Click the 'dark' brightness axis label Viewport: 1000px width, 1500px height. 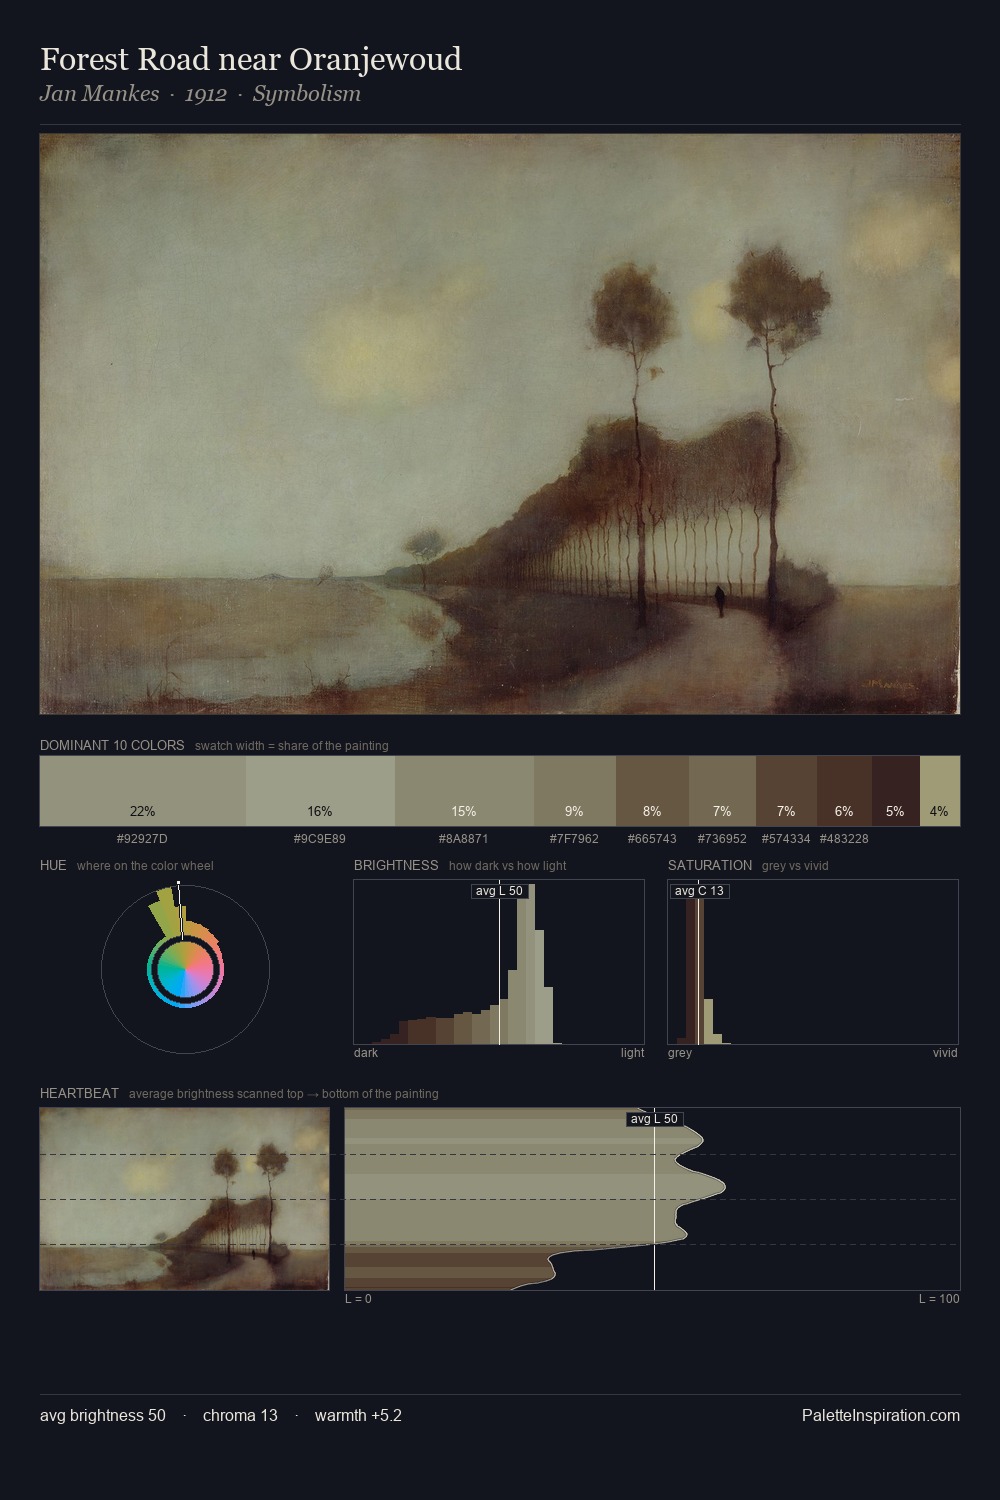pos(366,1053)
